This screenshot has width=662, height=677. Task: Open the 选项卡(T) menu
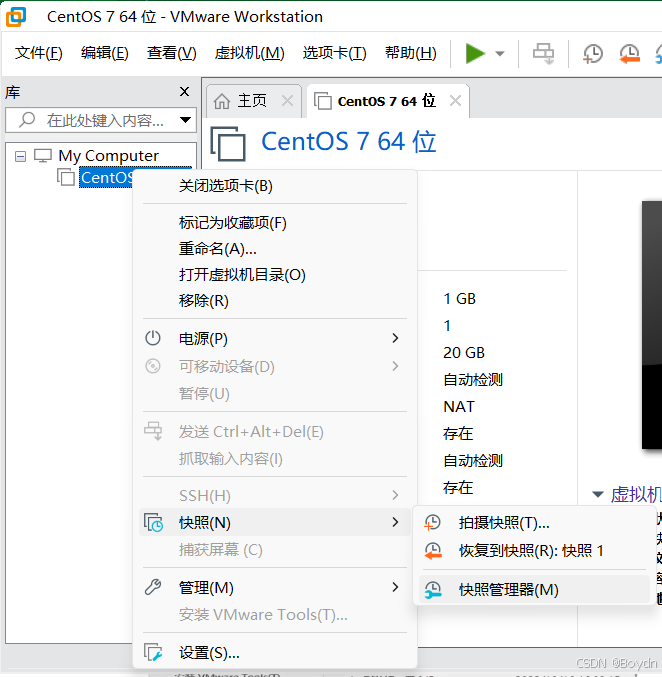(x=335, y=53)
